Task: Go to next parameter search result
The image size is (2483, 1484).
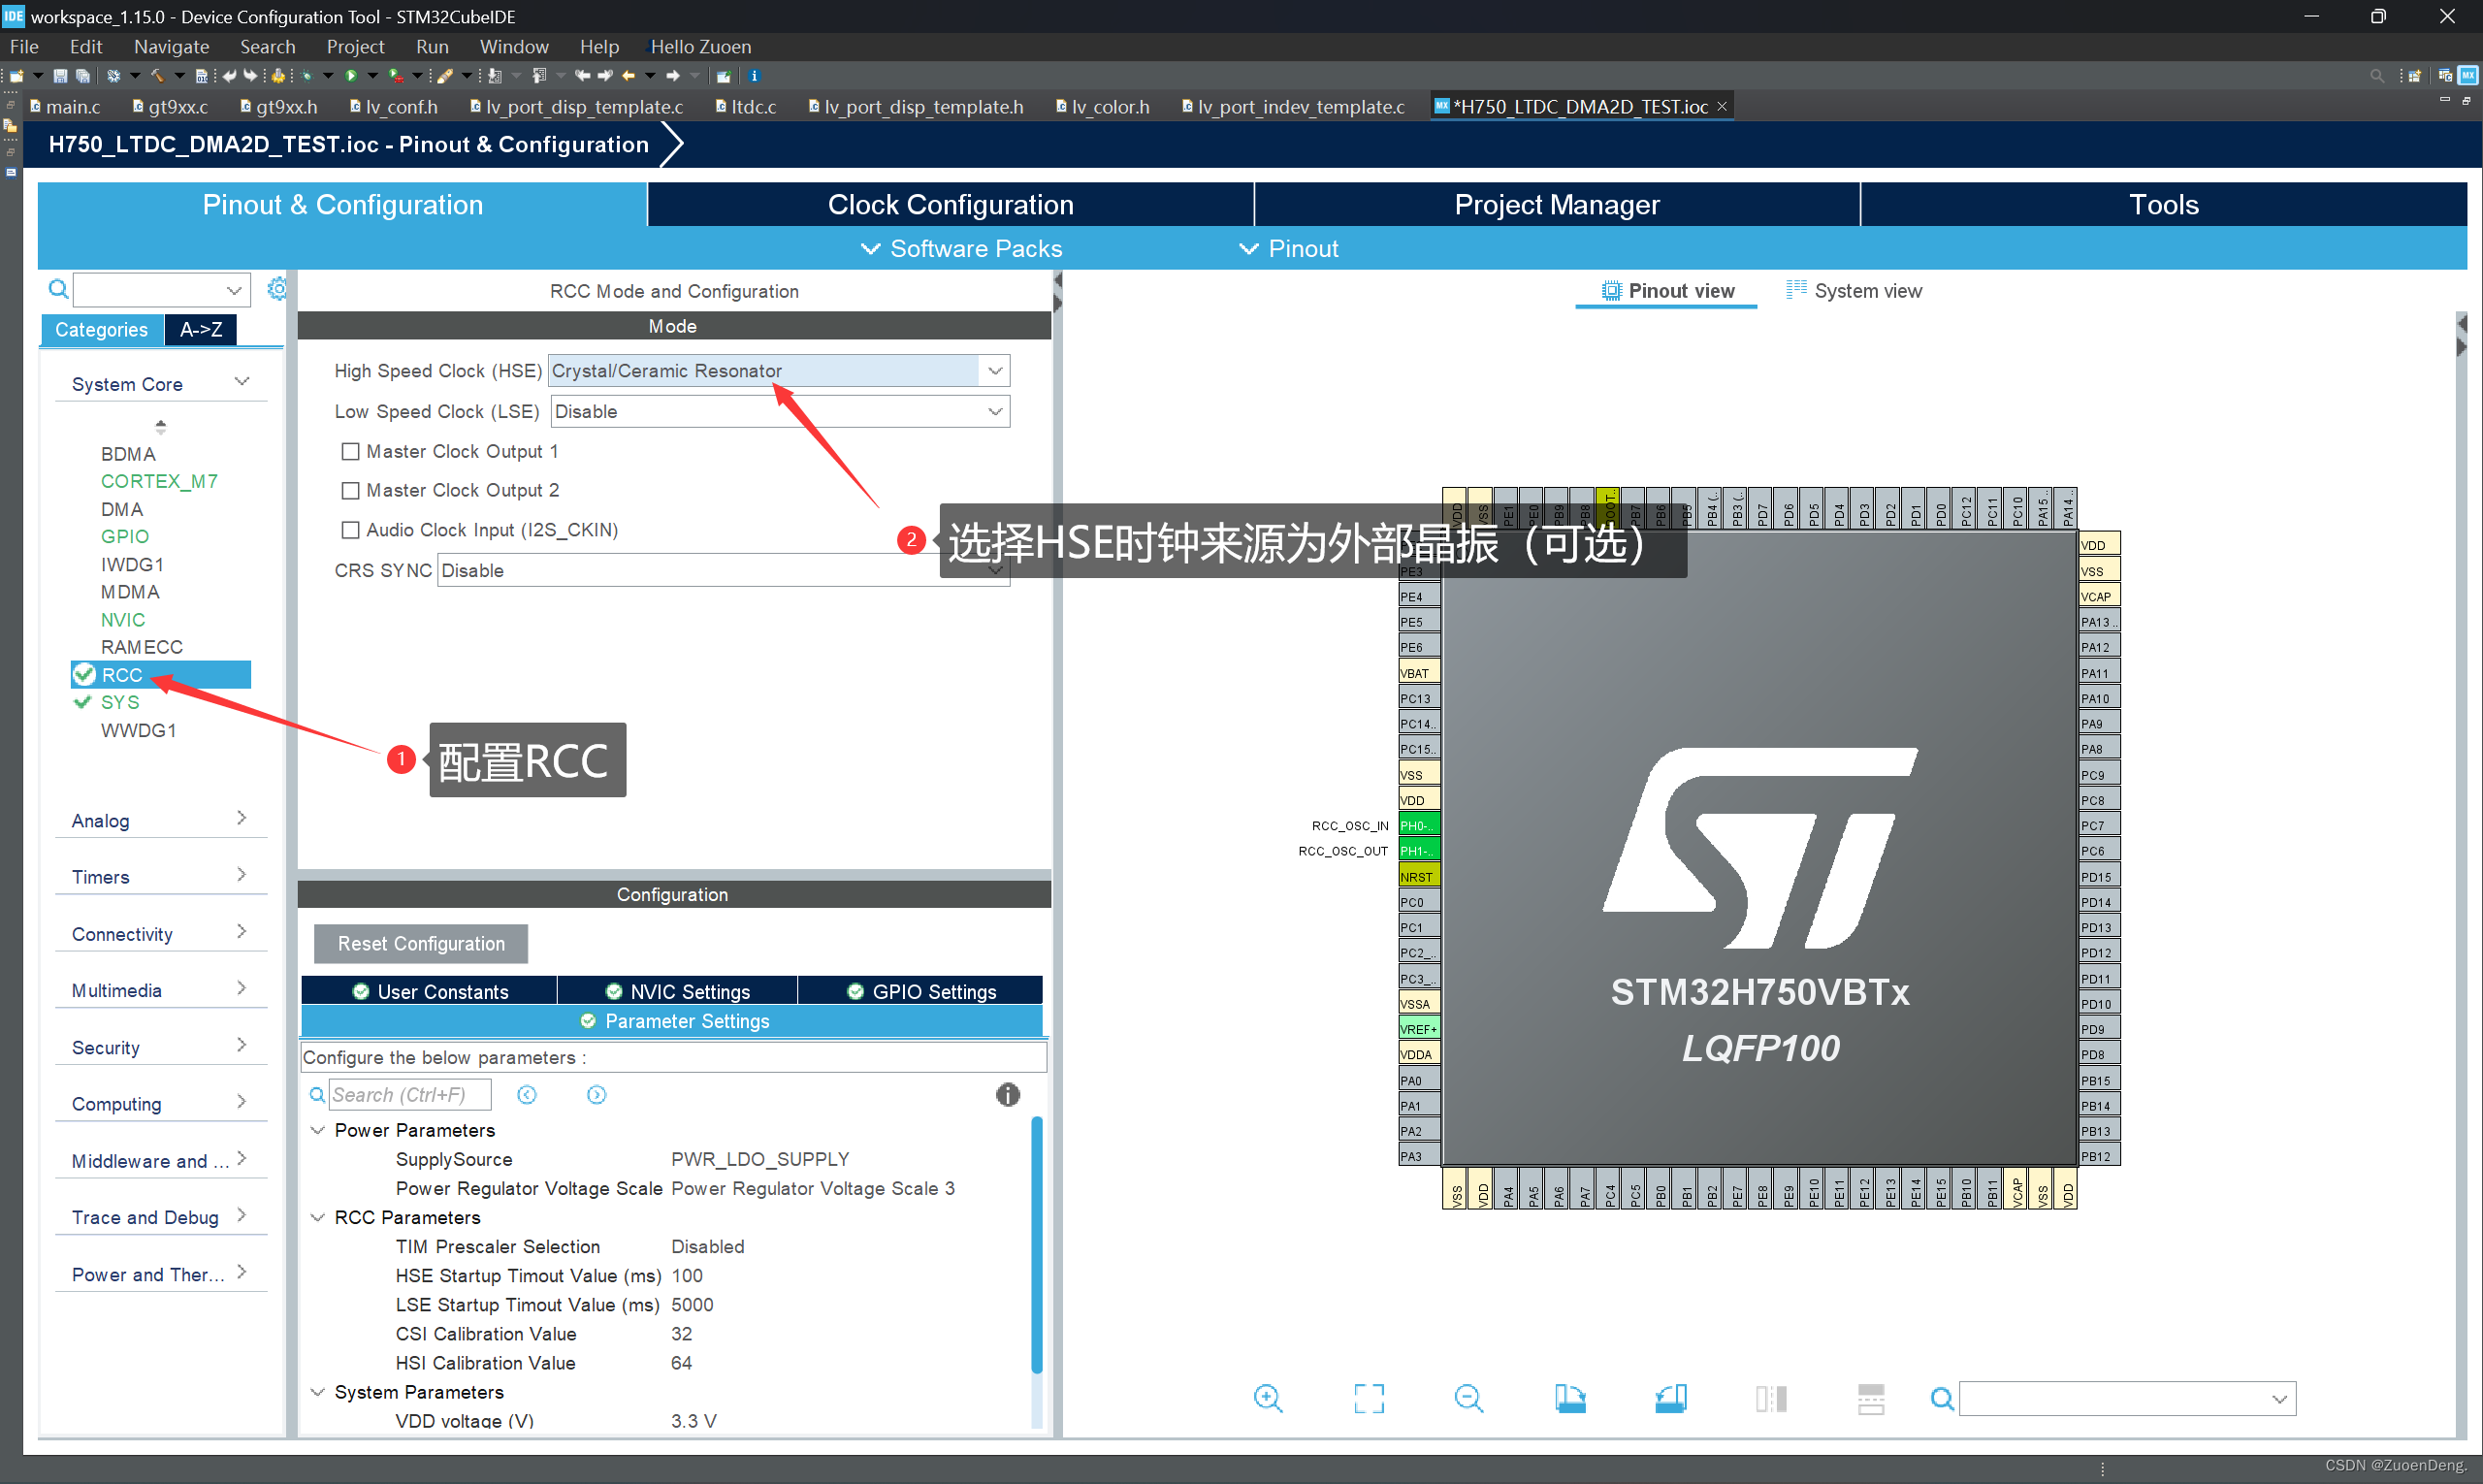Action: (596, 1095)
